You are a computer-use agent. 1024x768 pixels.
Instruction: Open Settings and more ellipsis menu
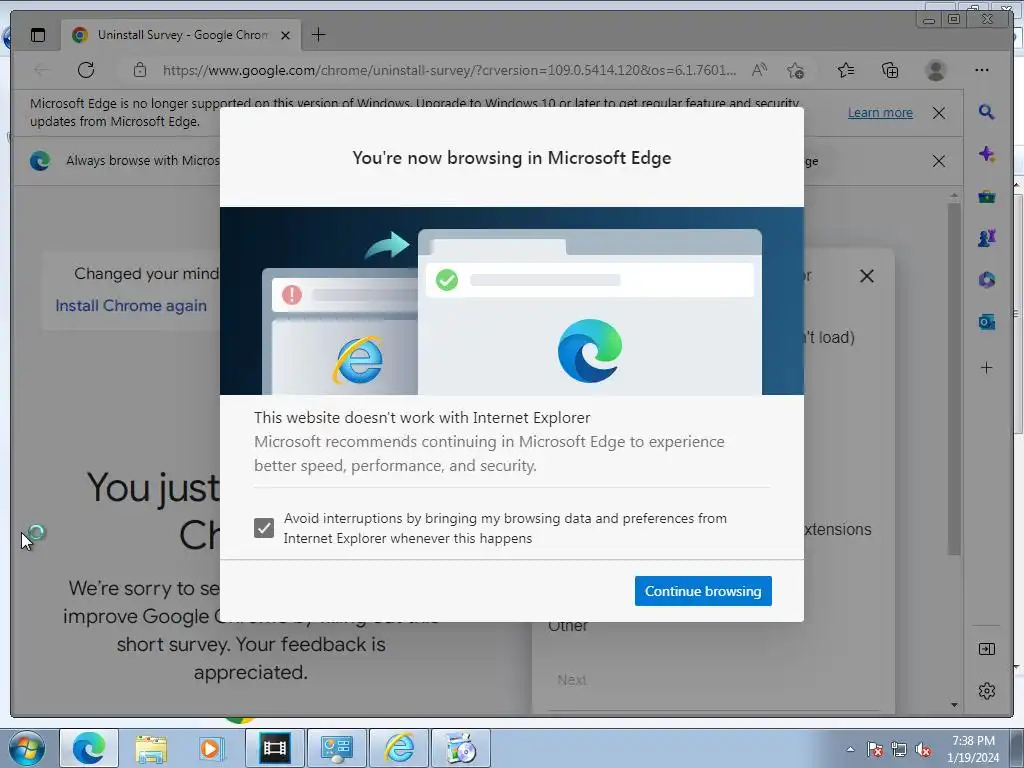point(982,70)
